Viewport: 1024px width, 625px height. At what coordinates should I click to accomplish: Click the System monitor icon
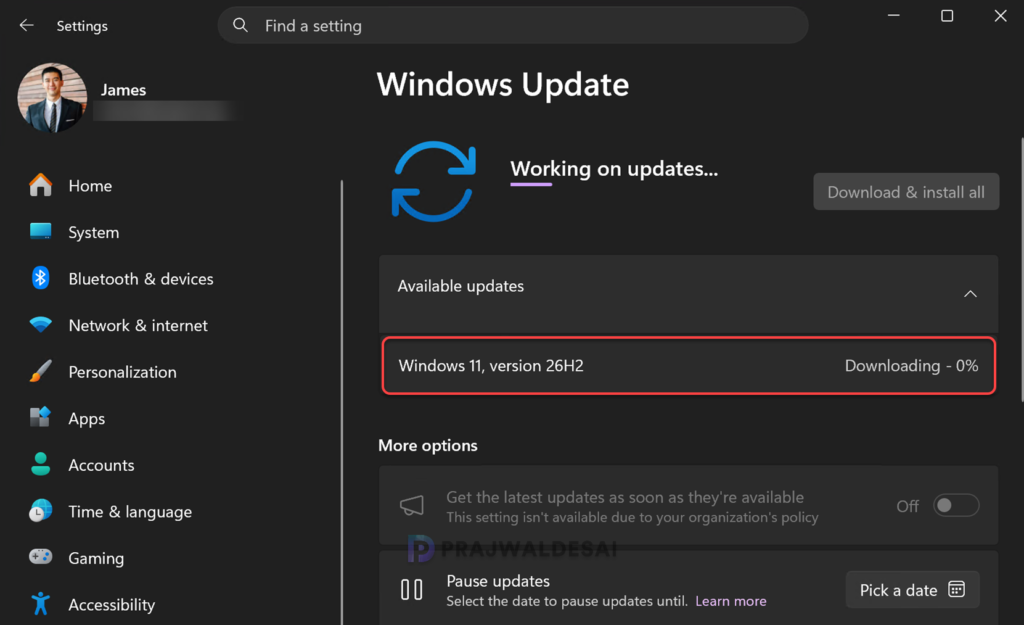click(40, 232)
